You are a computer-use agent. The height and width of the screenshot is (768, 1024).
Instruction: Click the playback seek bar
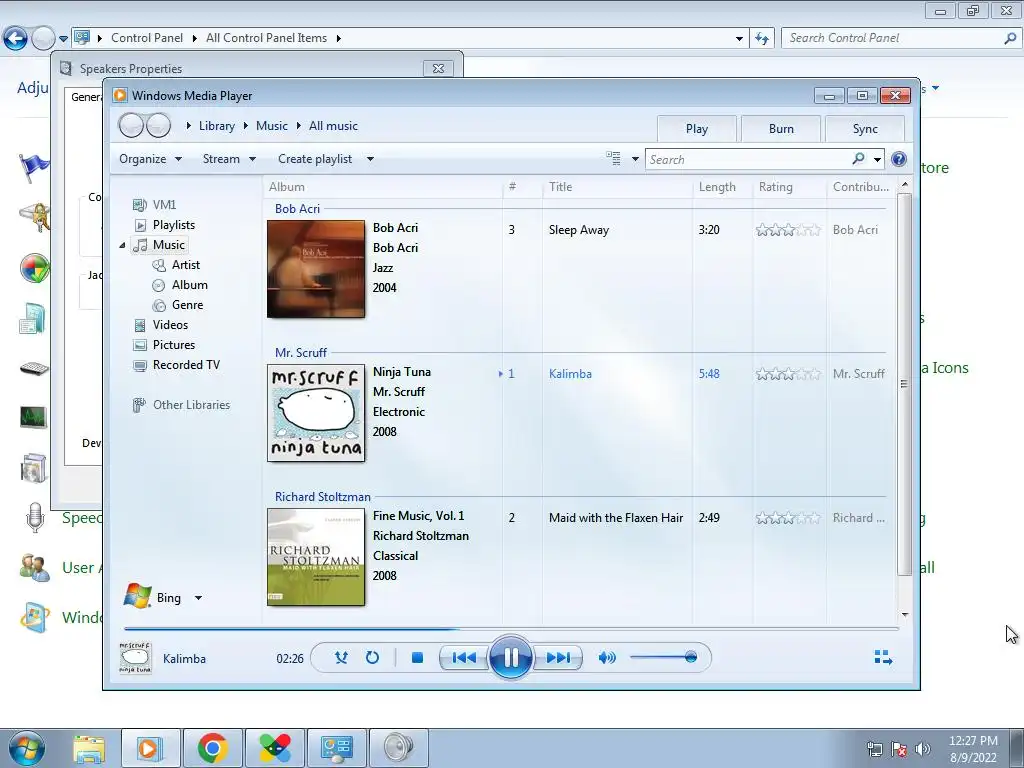pyautogui.click(x=511, y=629)
